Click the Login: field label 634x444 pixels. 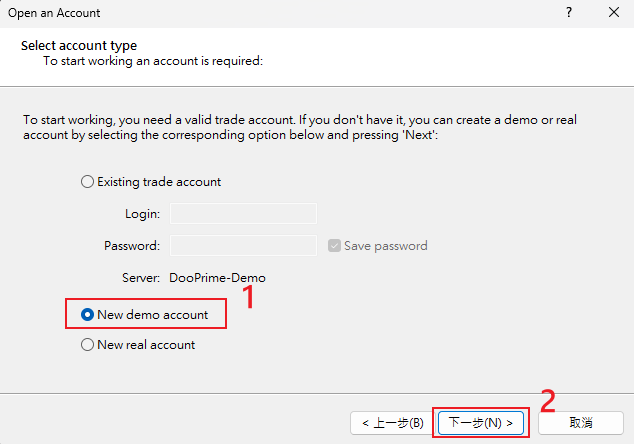(142, 214)
